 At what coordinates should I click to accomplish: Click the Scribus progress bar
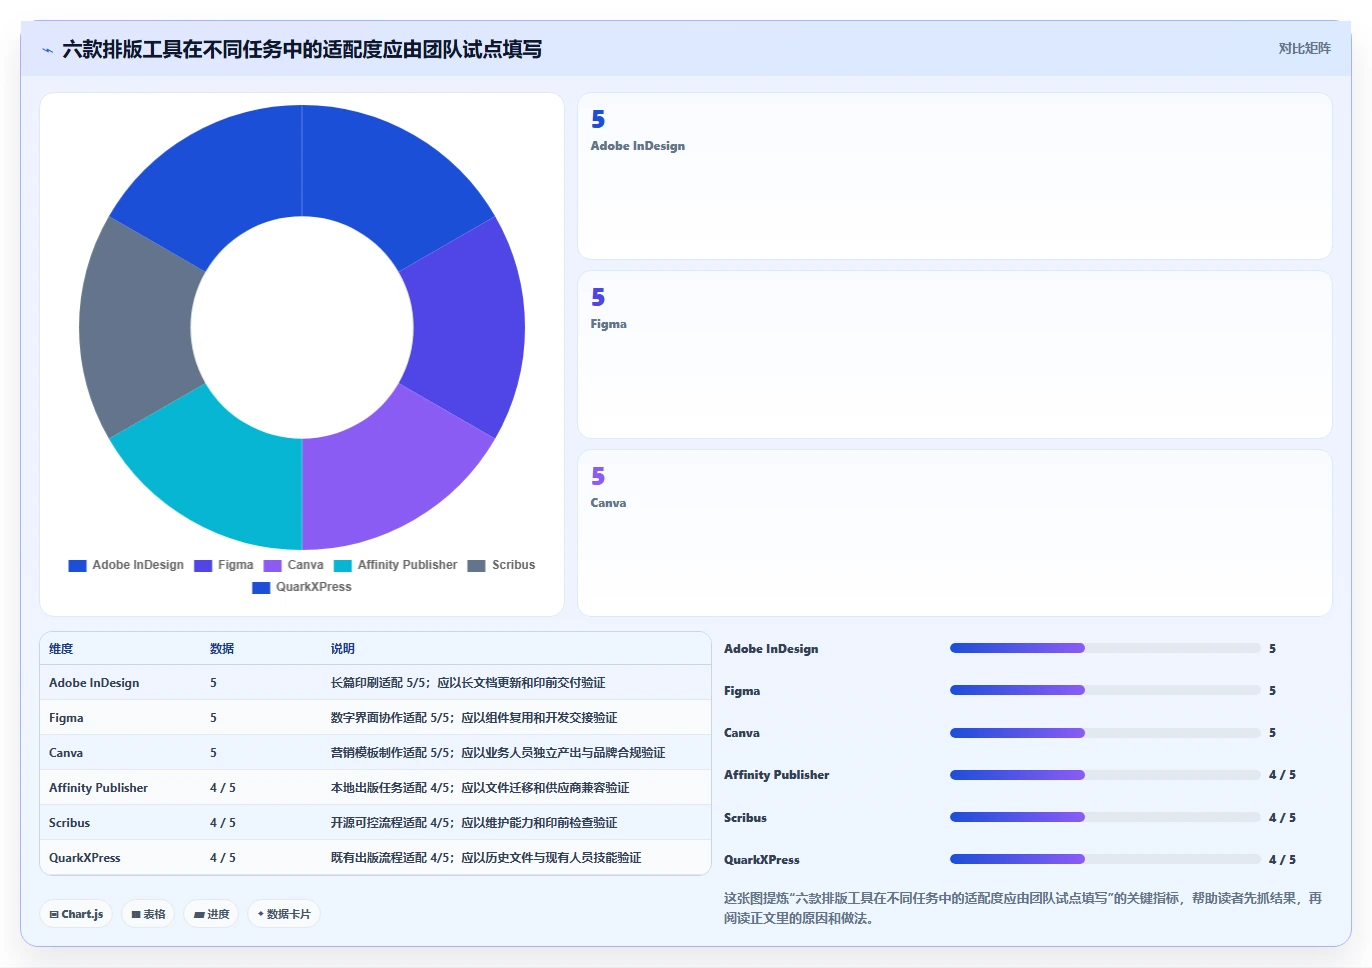point(1105,817)
